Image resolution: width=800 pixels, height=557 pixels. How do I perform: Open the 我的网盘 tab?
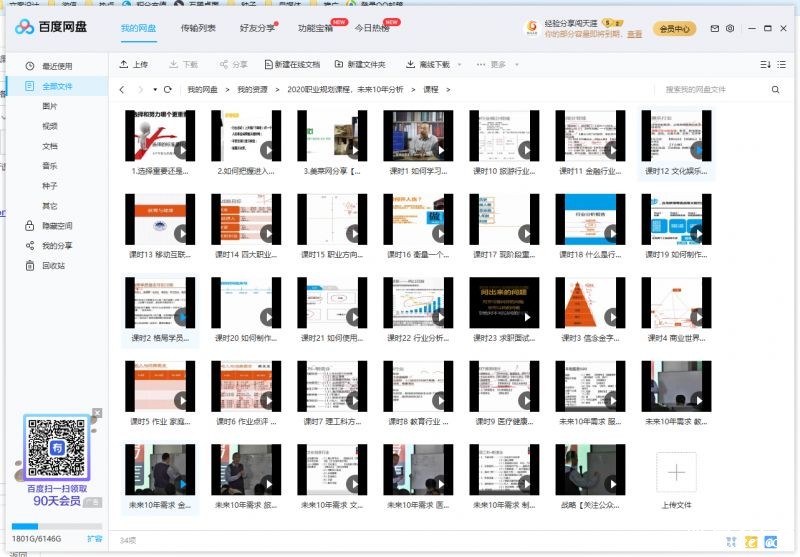click(x=138, y=28)
